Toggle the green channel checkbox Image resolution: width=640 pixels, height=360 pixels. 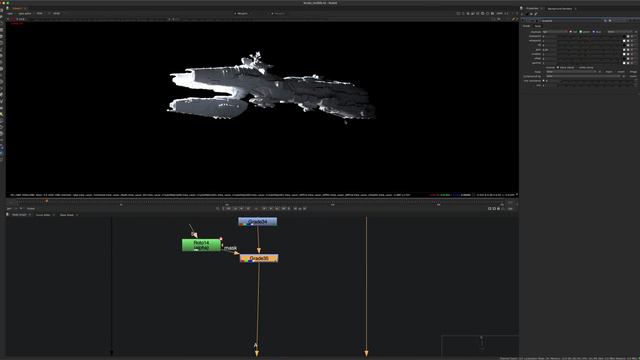[581, 32]
